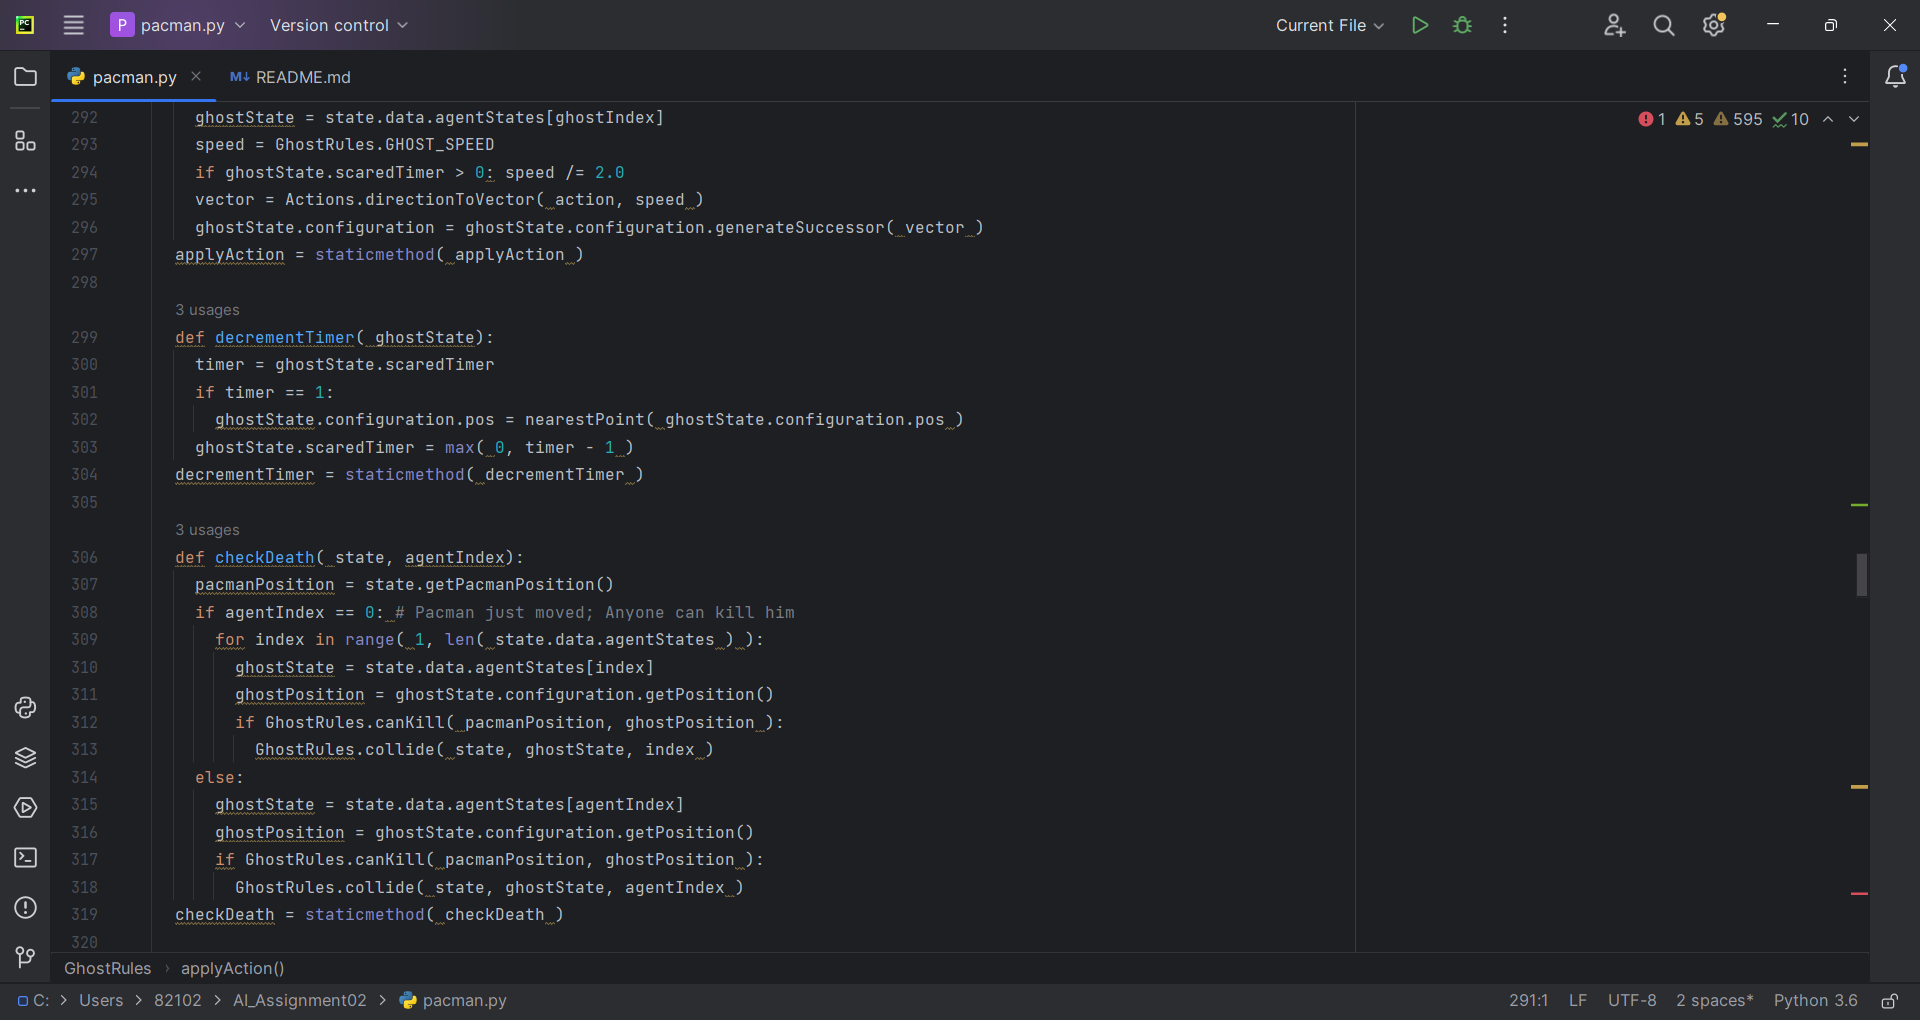The width and height of the screenshot is (1920, 1020).
Task: Open Search Everywhere
Action: pos(1663,25)
